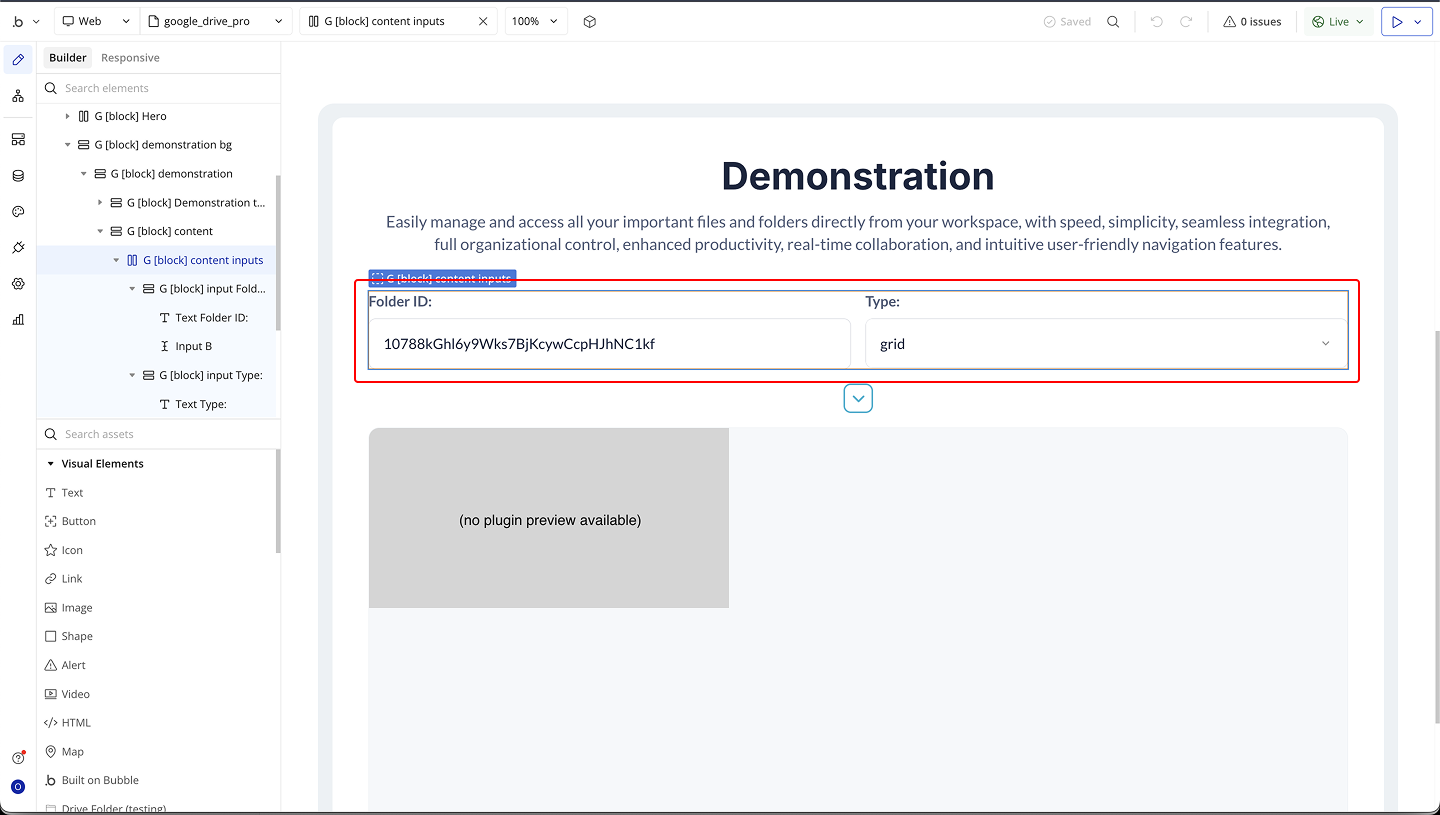Collapse the G [block] input Type: node
The image size is (1440, 815).
(x=132, y=375)
